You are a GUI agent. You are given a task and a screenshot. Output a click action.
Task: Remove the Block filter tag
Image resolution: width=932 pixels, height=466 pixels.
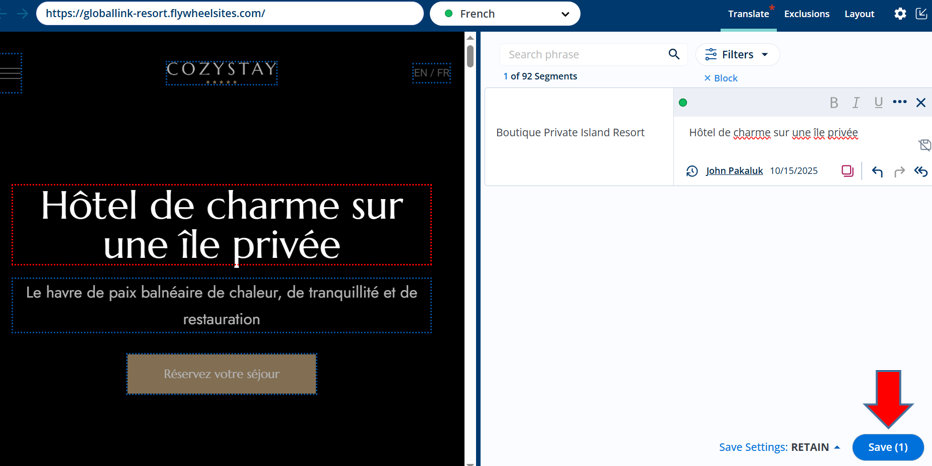(708, 78)
